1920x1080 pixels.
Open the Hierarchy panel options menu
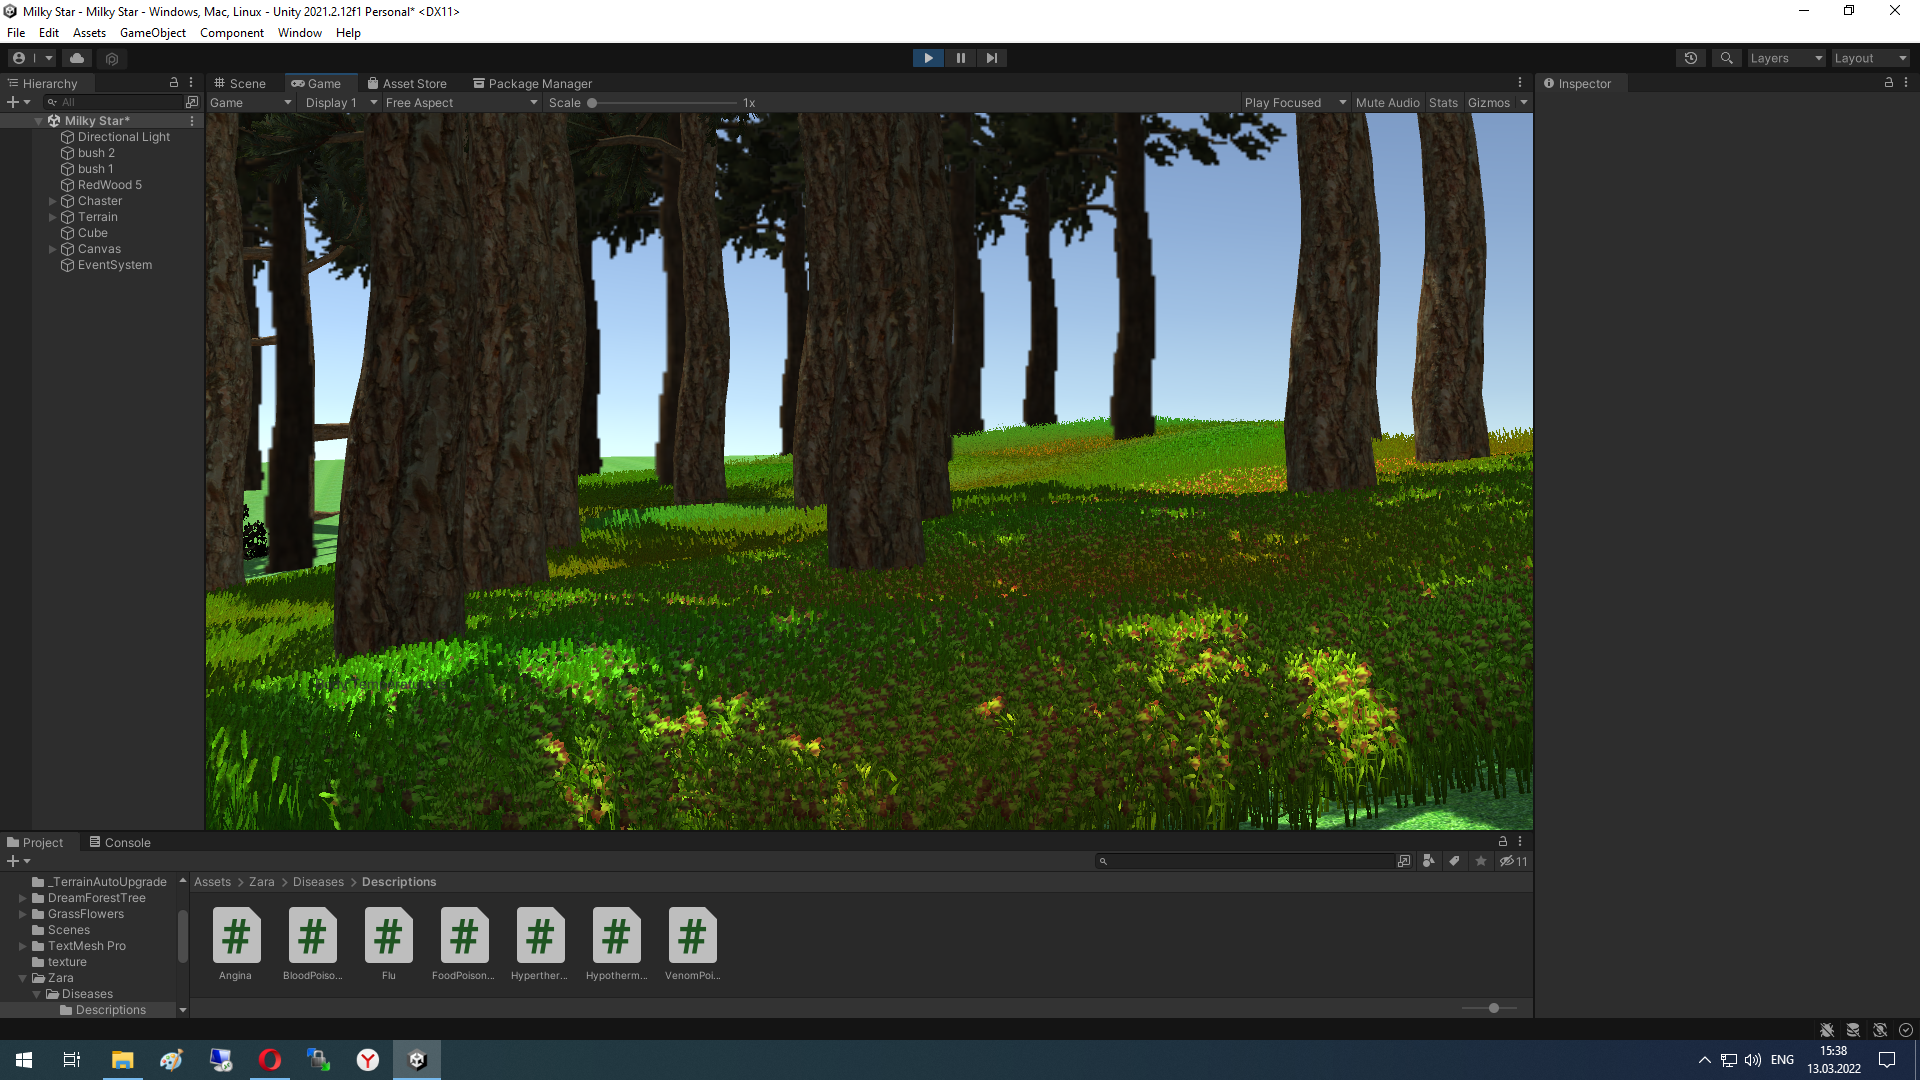191,83
